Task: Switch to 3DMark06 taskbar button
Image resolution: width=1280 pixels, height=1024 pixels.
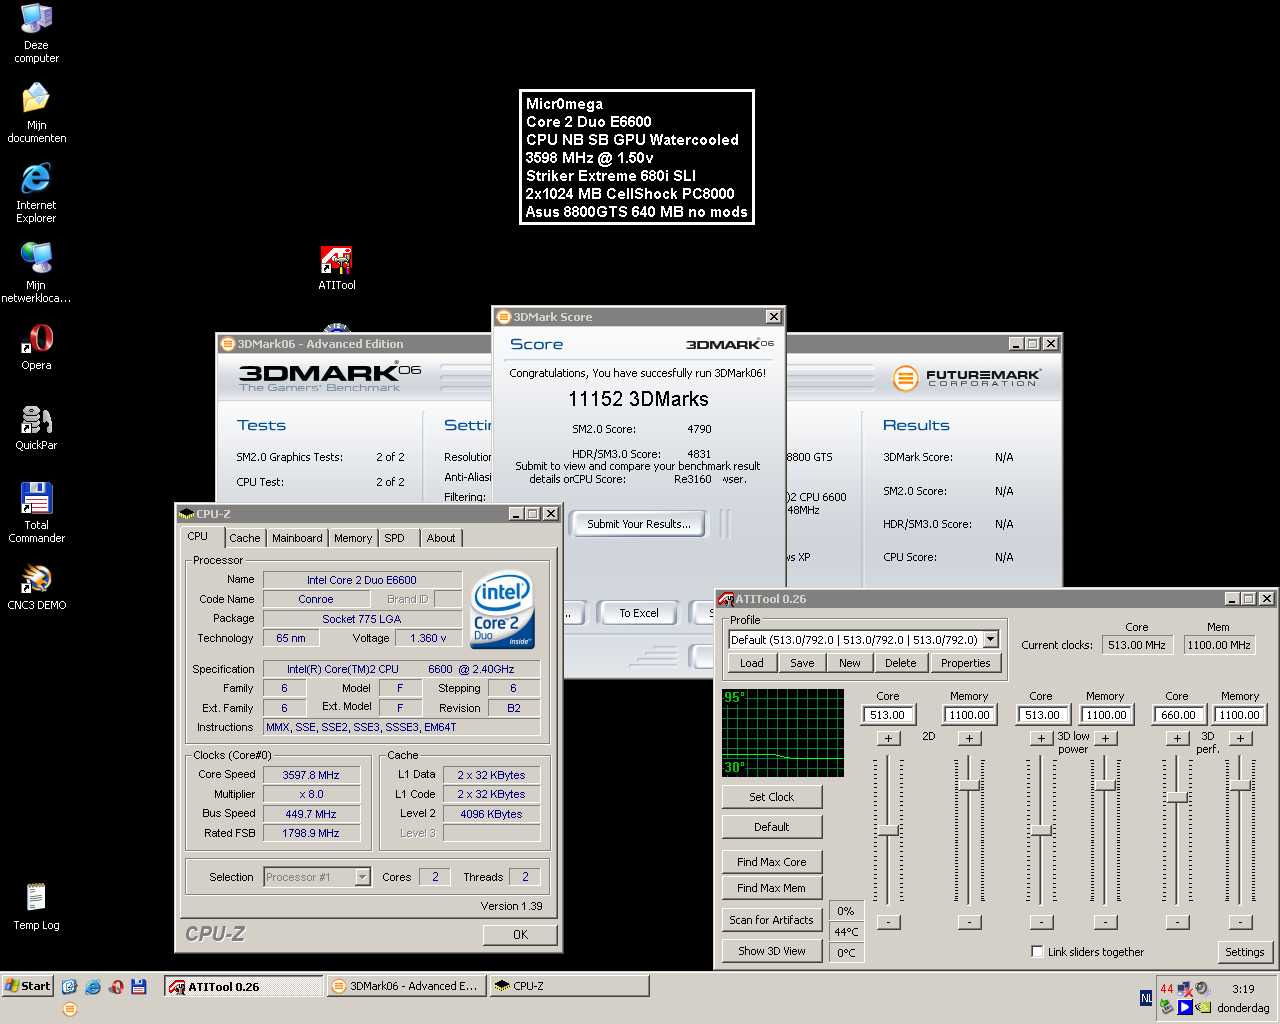Action: (406, 986)
